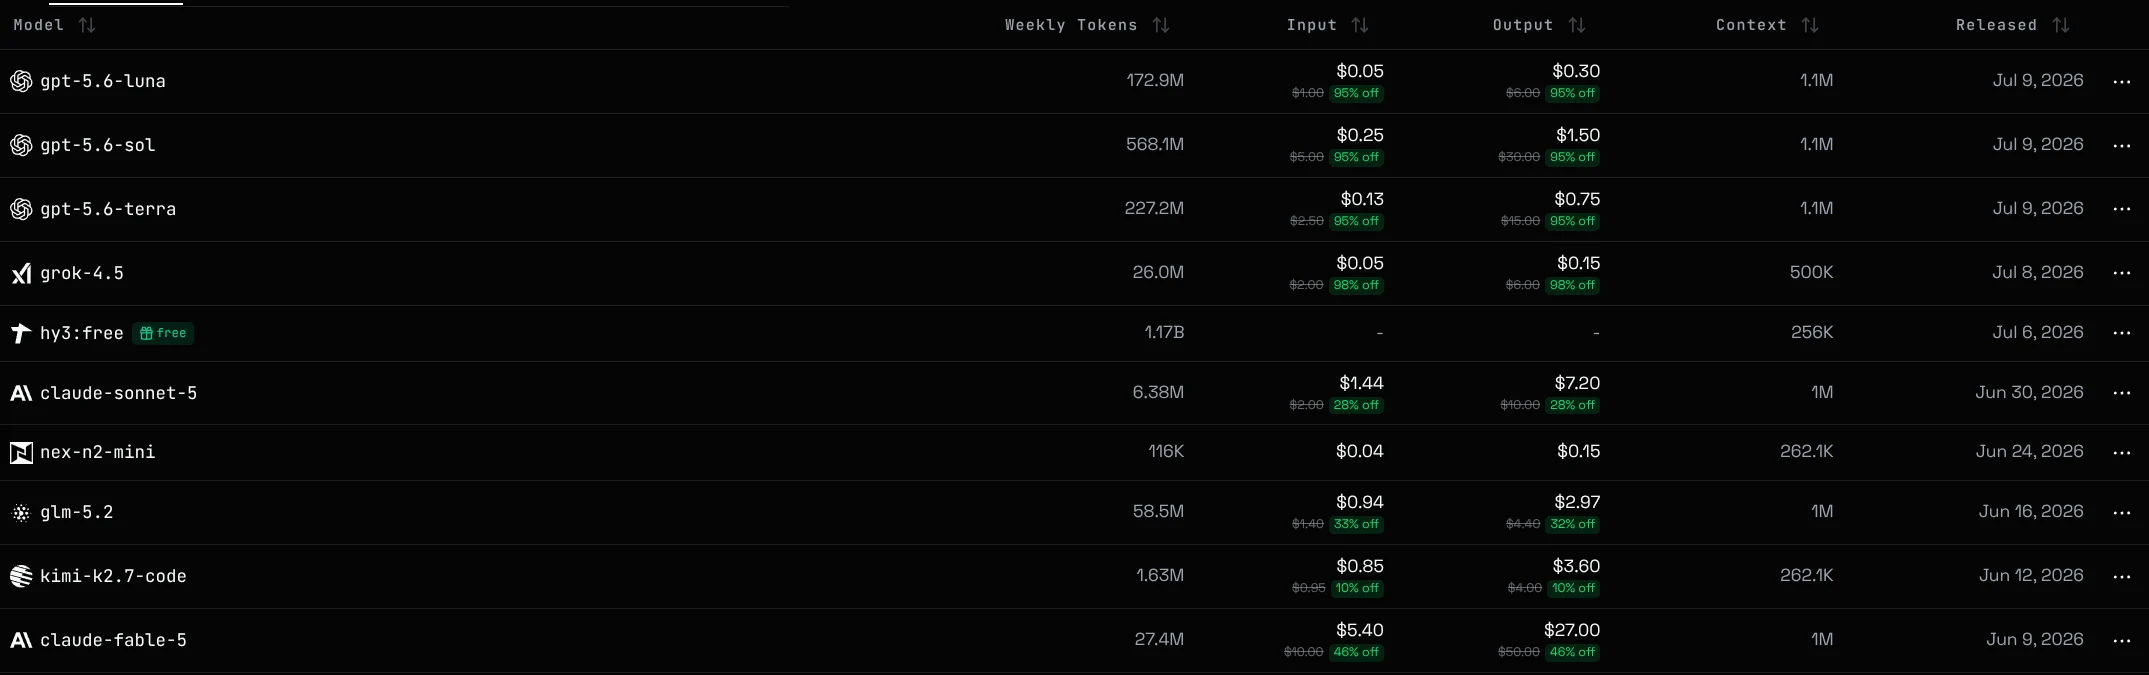Viewport: 2149px width, 675px height.
Task: Open the more options menu for hy3:free
Action: click(2122, 333)
